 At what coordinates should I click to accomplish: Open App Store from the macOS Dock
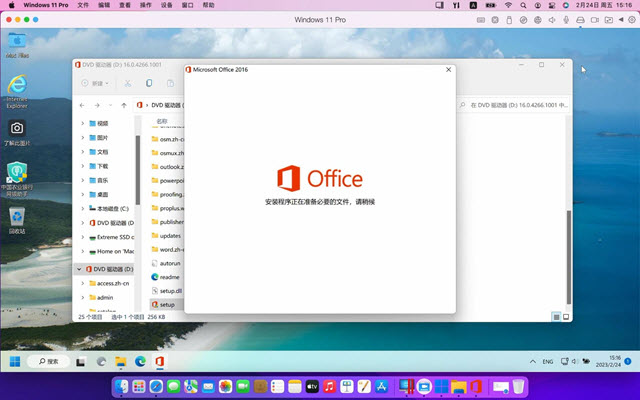pyautogui.click(x=381, y=386)
